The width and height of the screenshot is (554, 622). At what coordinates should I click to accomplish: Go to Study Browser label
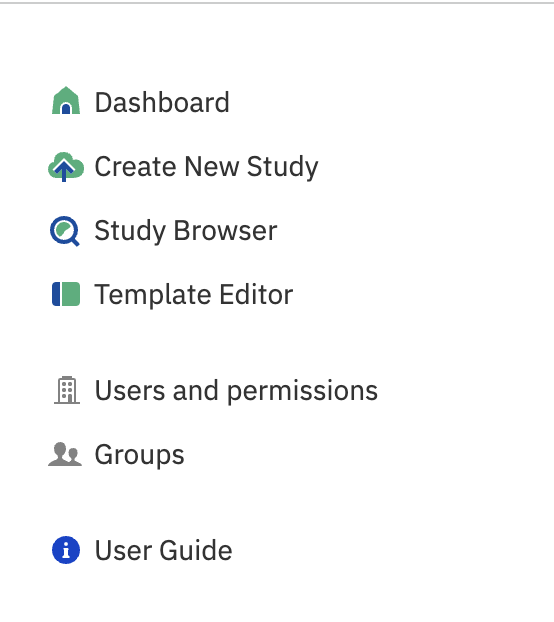pyautogui.click(x=186, y=231)
